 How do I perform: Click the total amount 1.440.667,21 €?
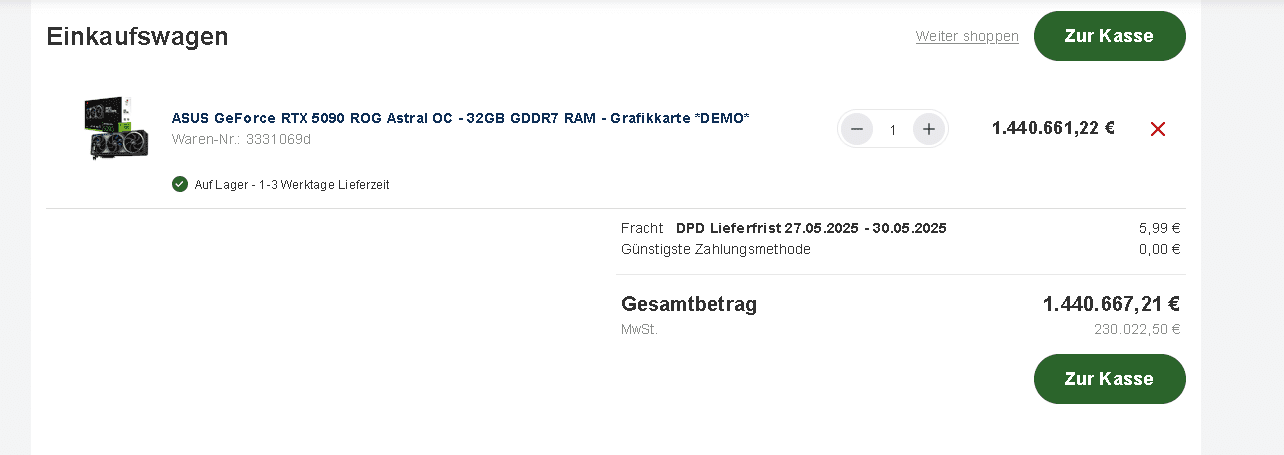pos(1111,304)
